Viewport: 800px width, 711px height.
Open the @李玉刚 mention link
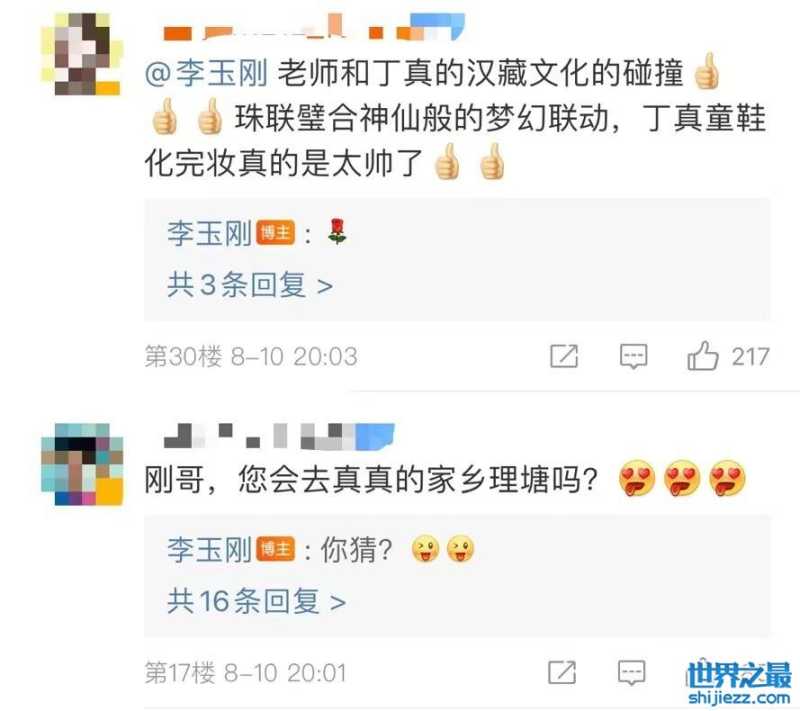point(206,73)
